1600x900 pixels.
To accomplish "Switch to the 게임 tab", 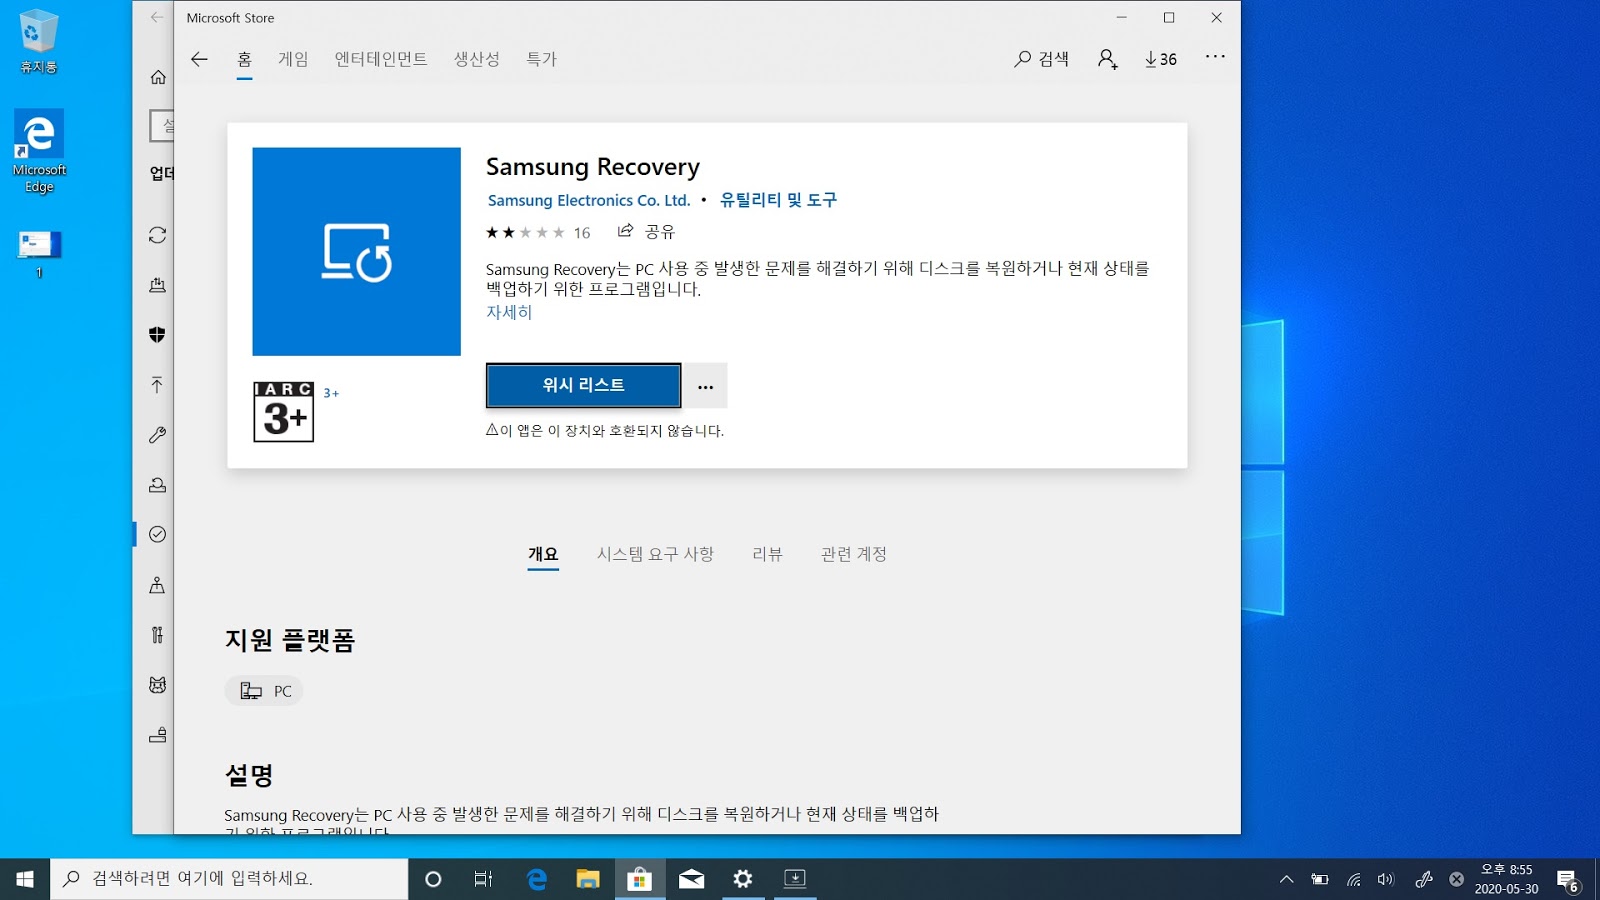I will 293,59.
